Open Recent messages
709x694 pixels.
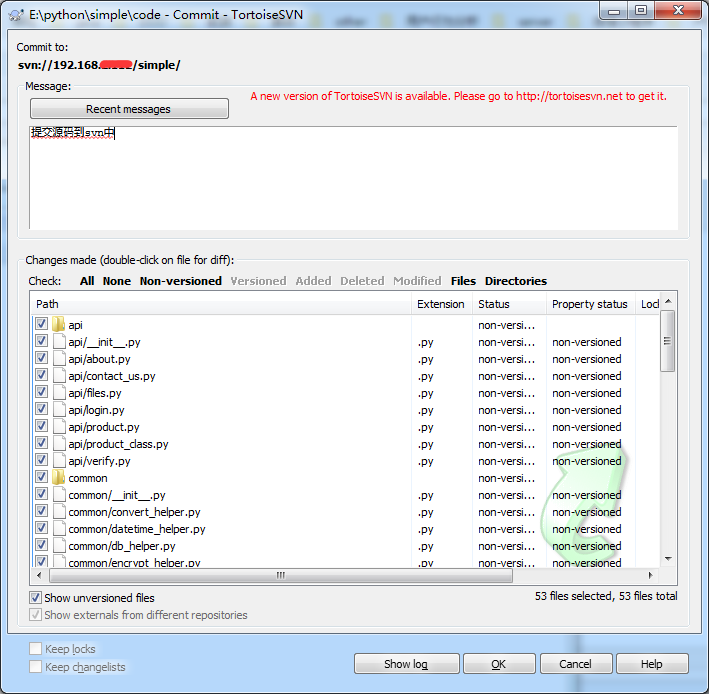(129, 109)
